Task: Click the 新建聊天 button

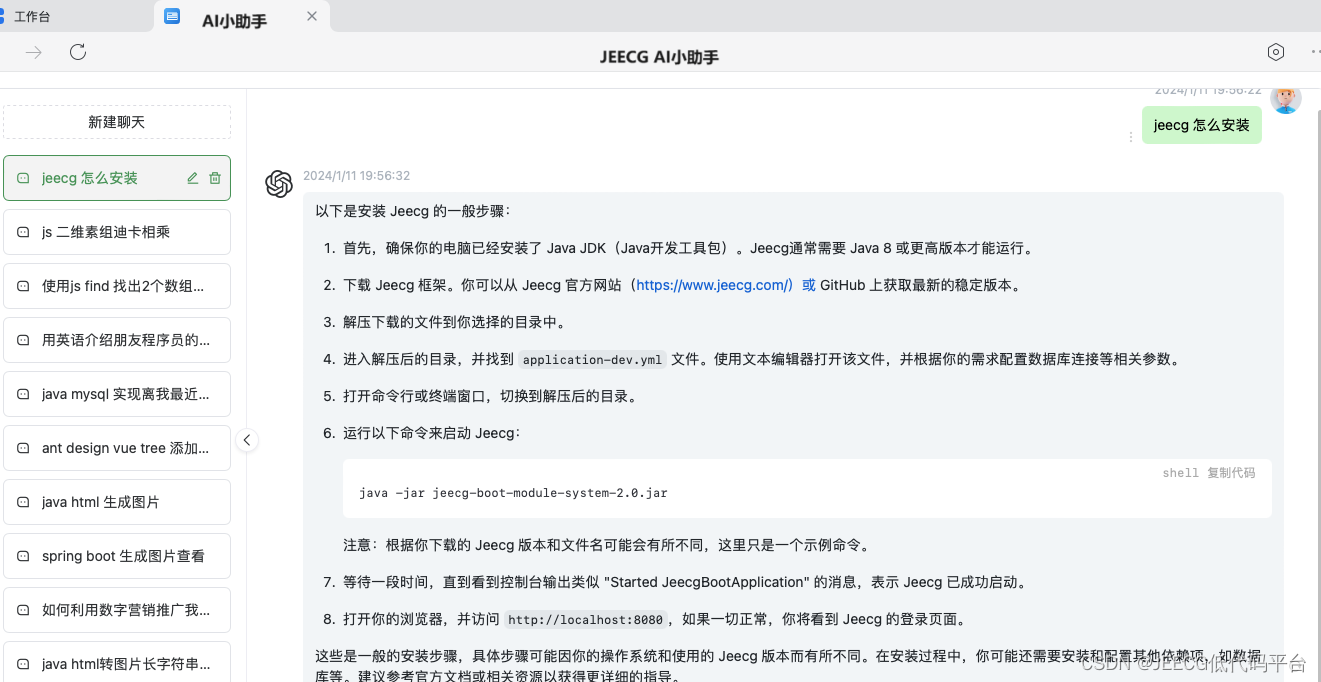Action: pos(116,121)
